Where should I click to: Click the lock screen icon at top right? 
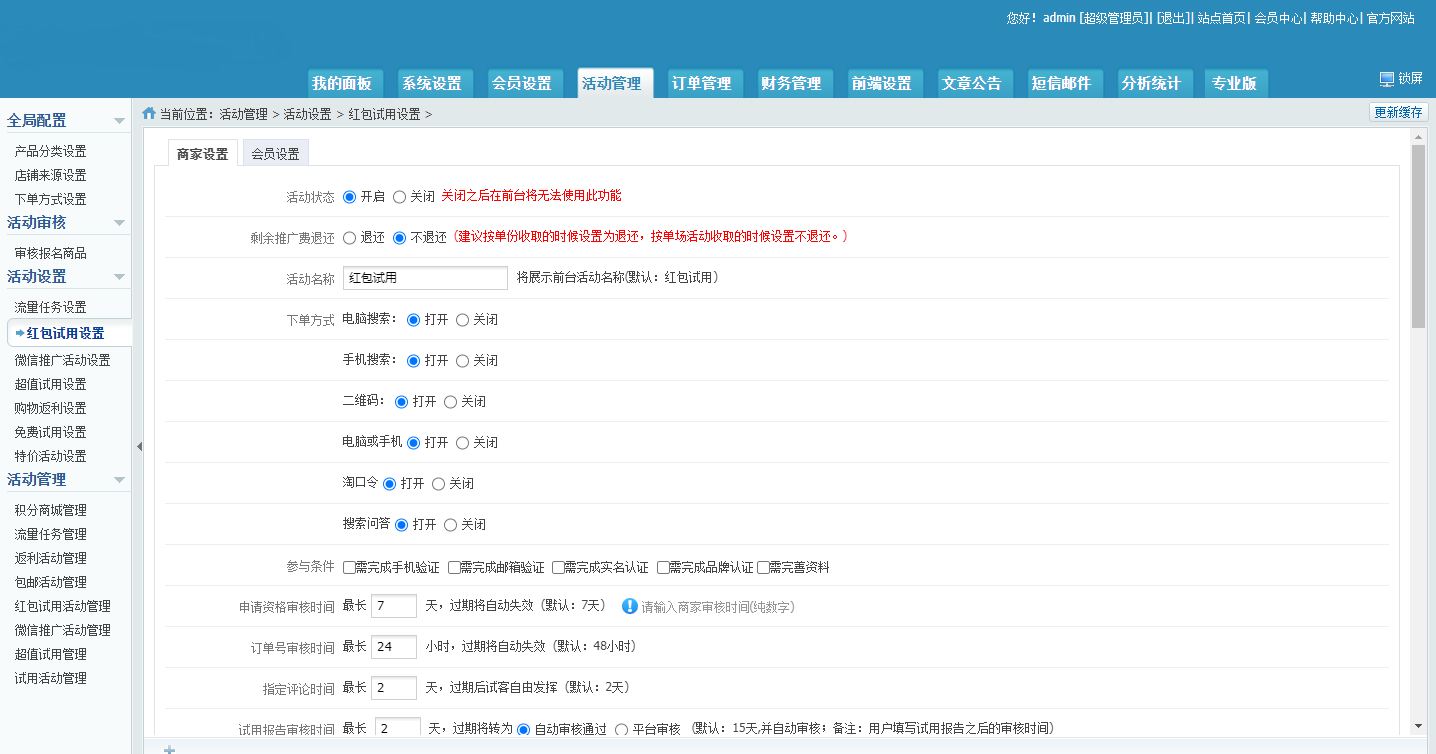pos(1387,78)
